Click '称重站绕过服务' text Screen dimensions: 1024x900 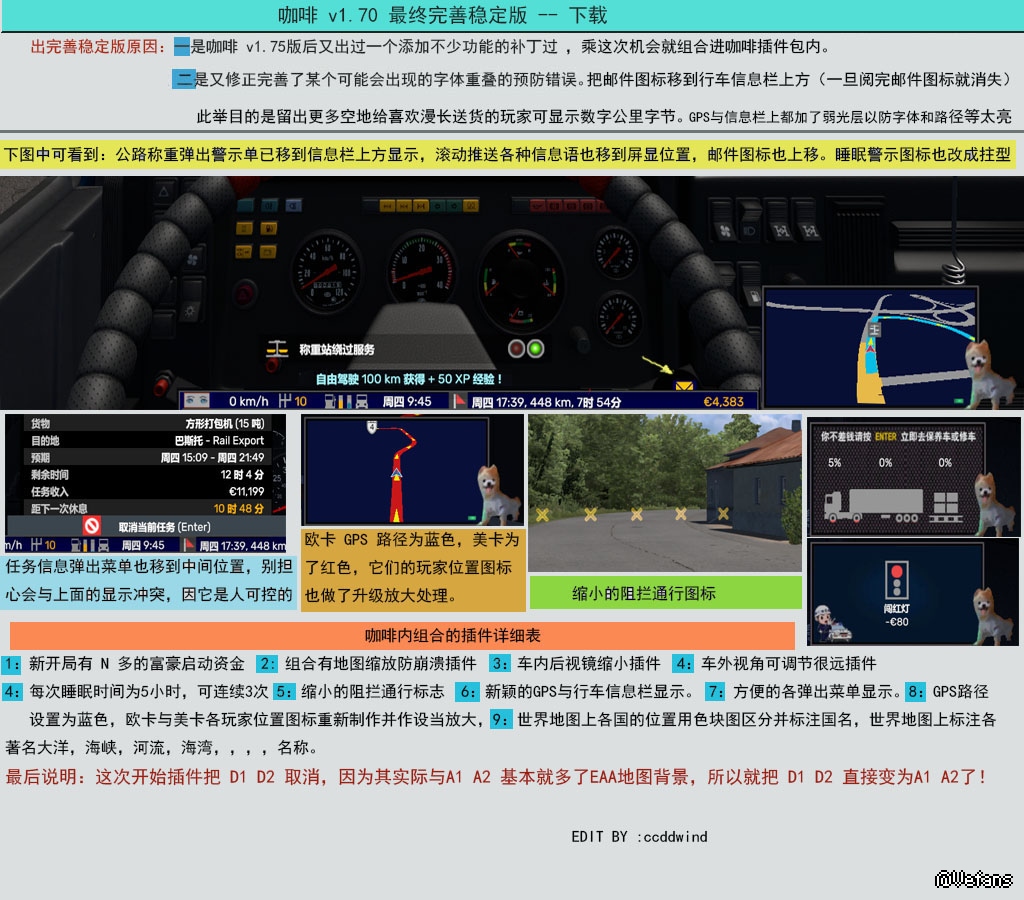[336, 349]
